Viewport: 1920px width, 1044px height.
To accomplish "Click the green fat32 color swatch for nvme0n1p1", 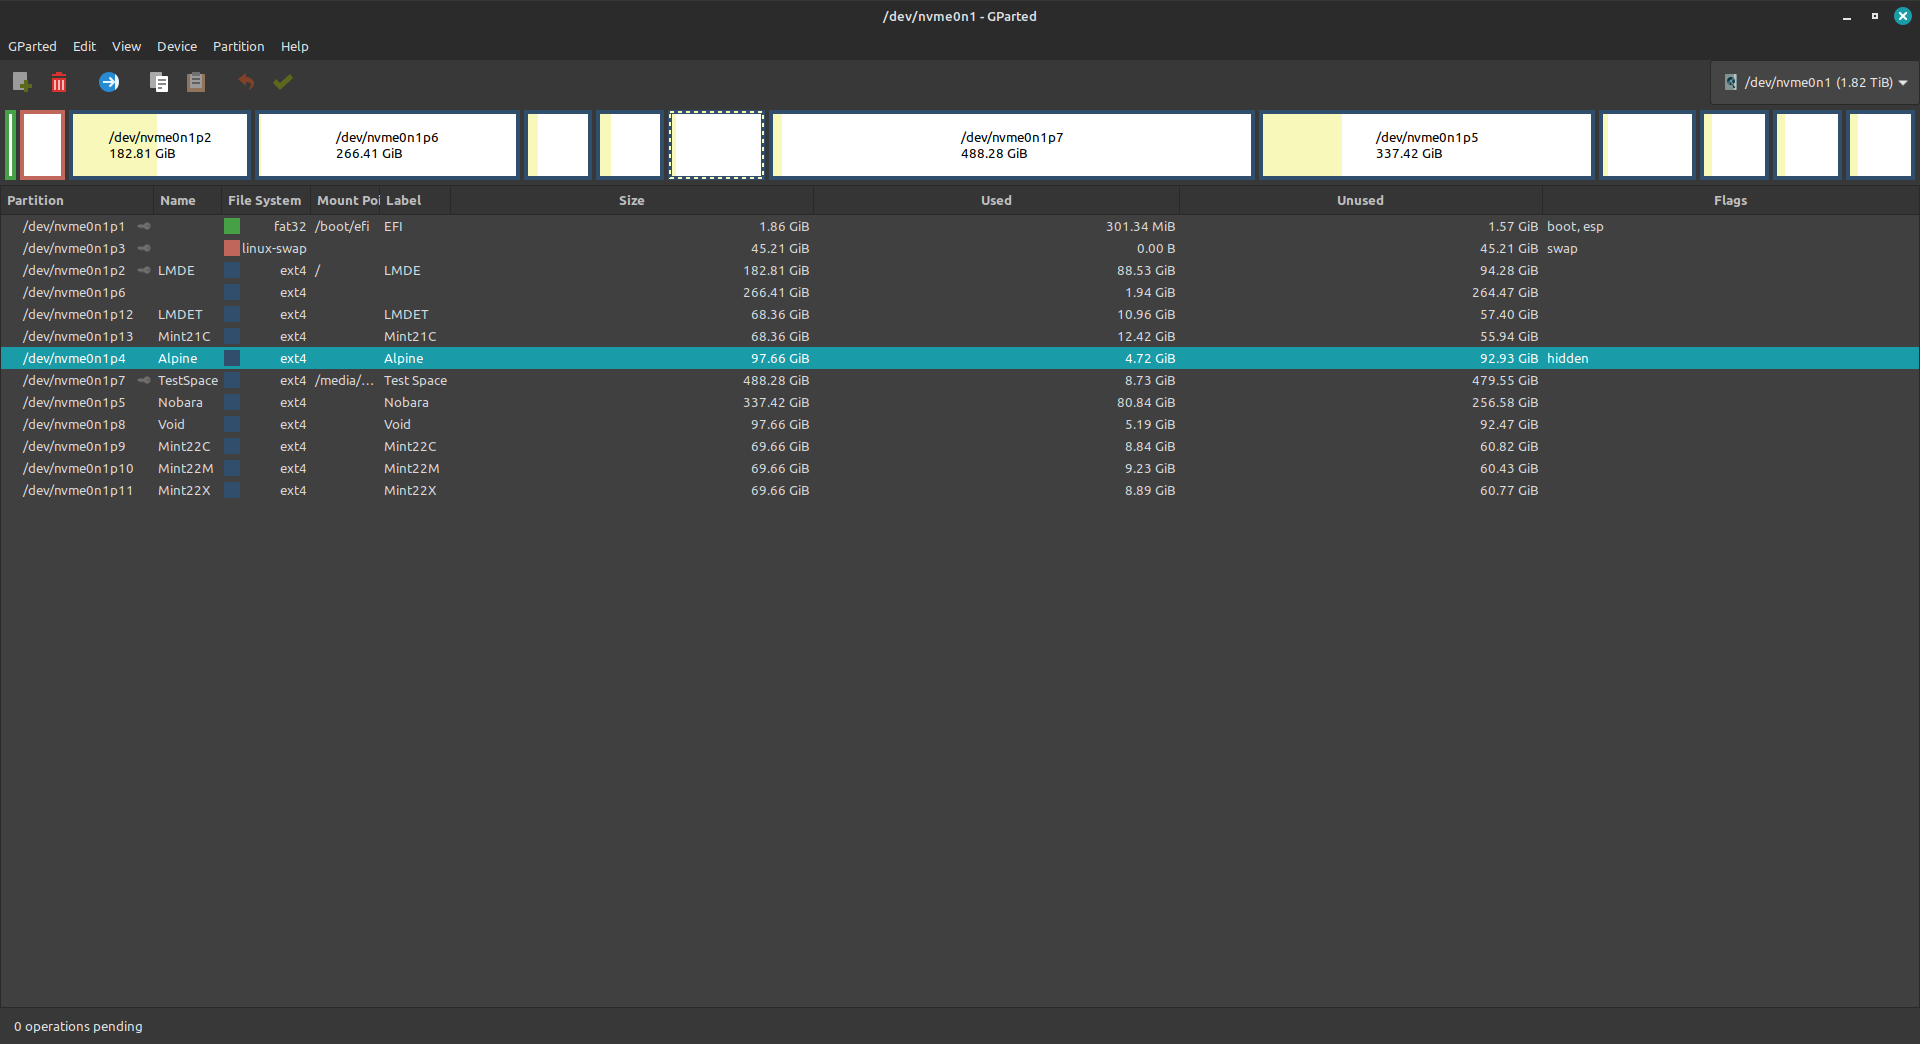I will (x=232, y=226).
